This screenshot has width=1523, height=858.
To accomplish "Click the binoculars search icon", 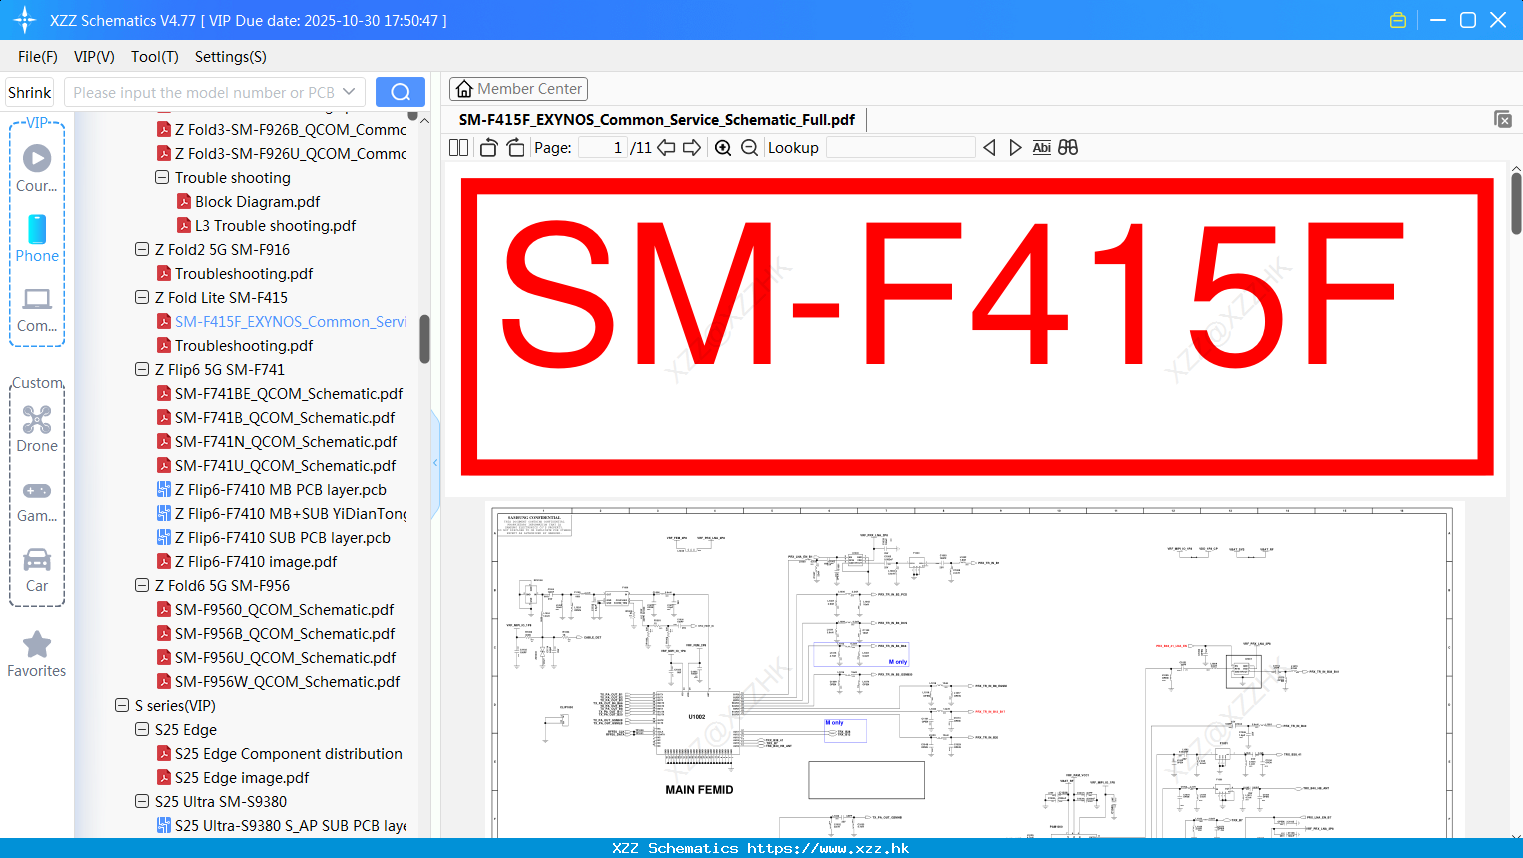I will coord(1068,148).
